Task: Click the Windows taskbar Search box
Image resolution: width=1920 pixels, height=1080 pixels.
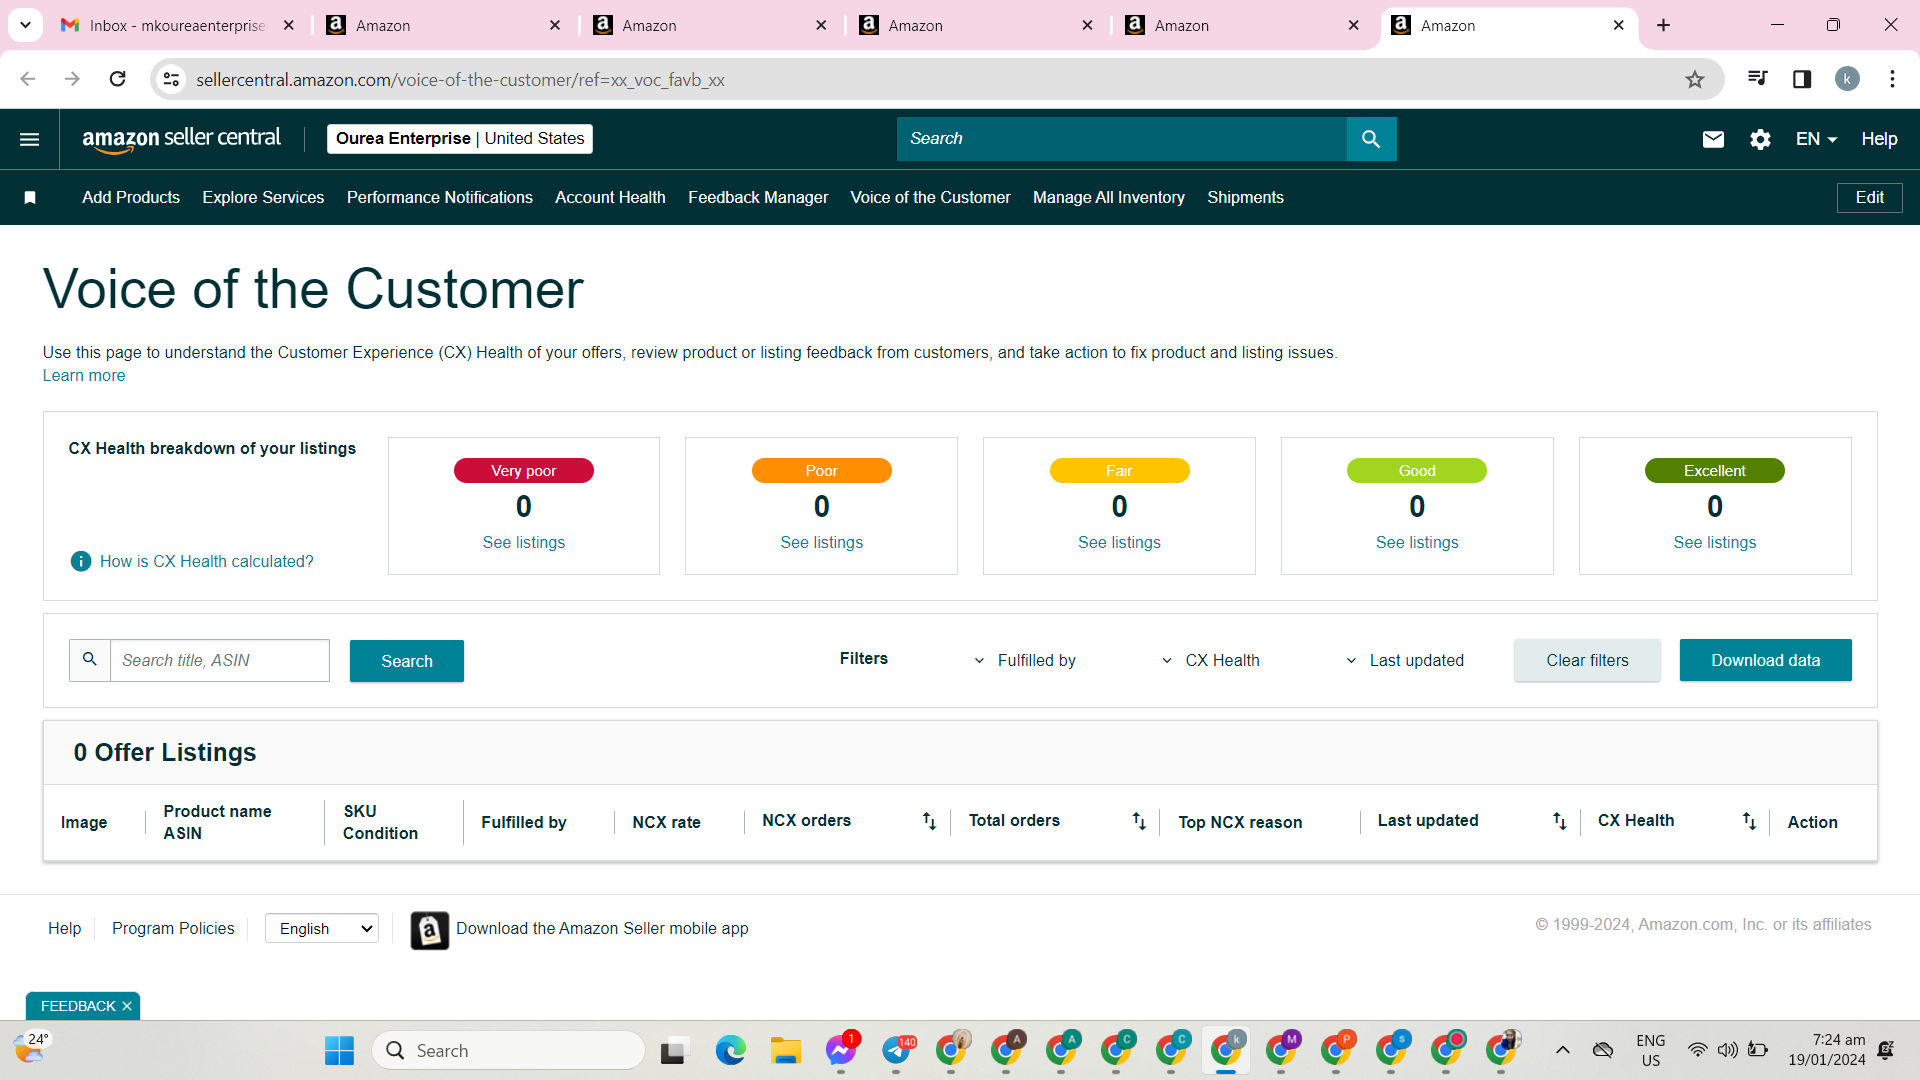Action: coord(509,1050)
